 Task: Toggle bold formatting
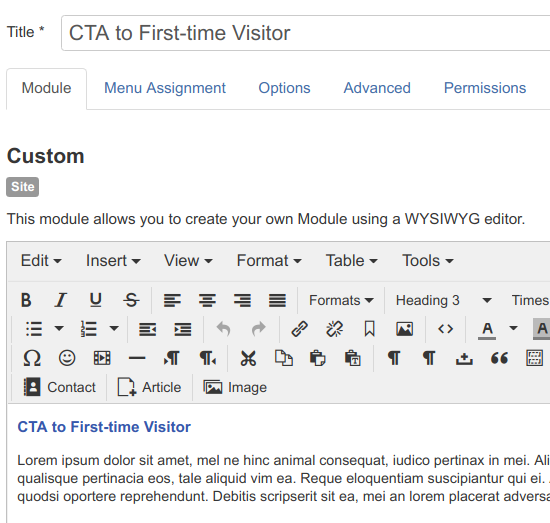pos(26,300)
